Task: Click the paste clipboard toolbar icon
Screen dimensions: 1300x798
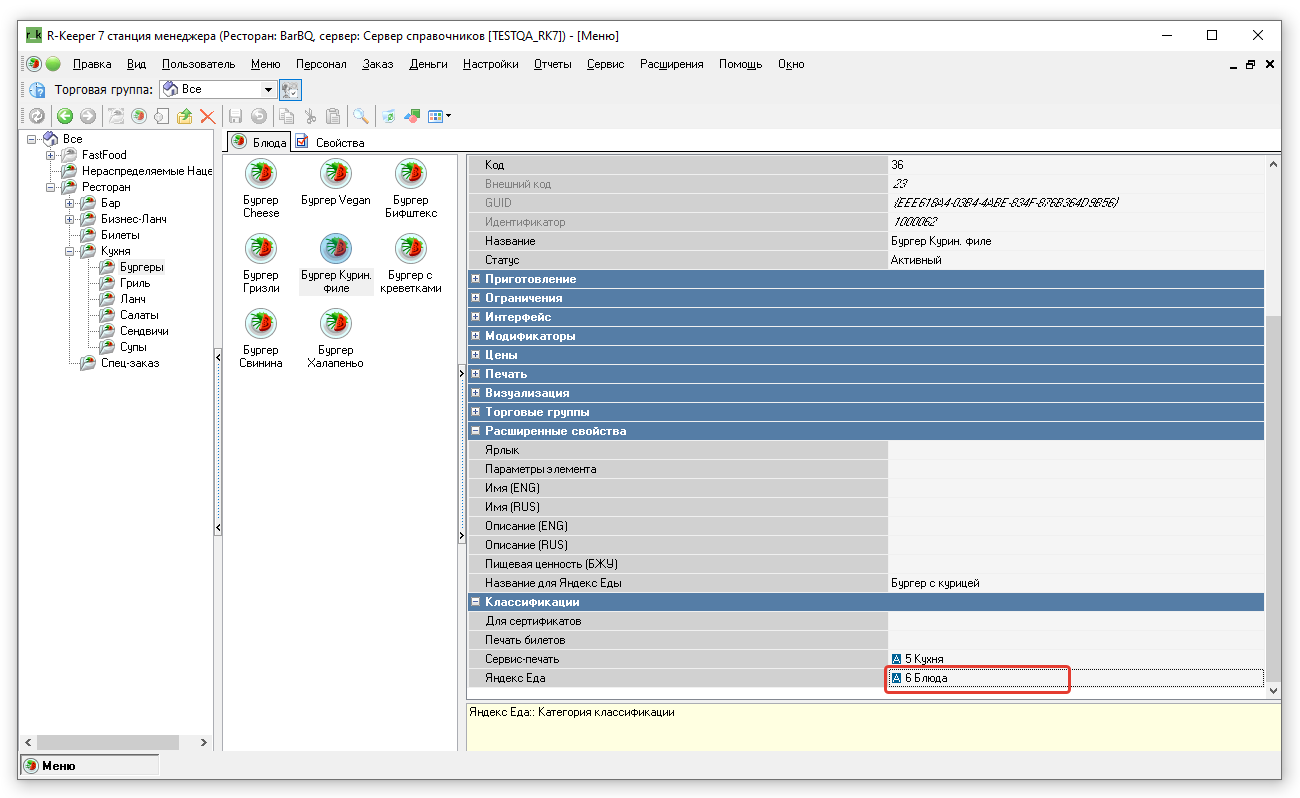Action: tap(333, 116)
